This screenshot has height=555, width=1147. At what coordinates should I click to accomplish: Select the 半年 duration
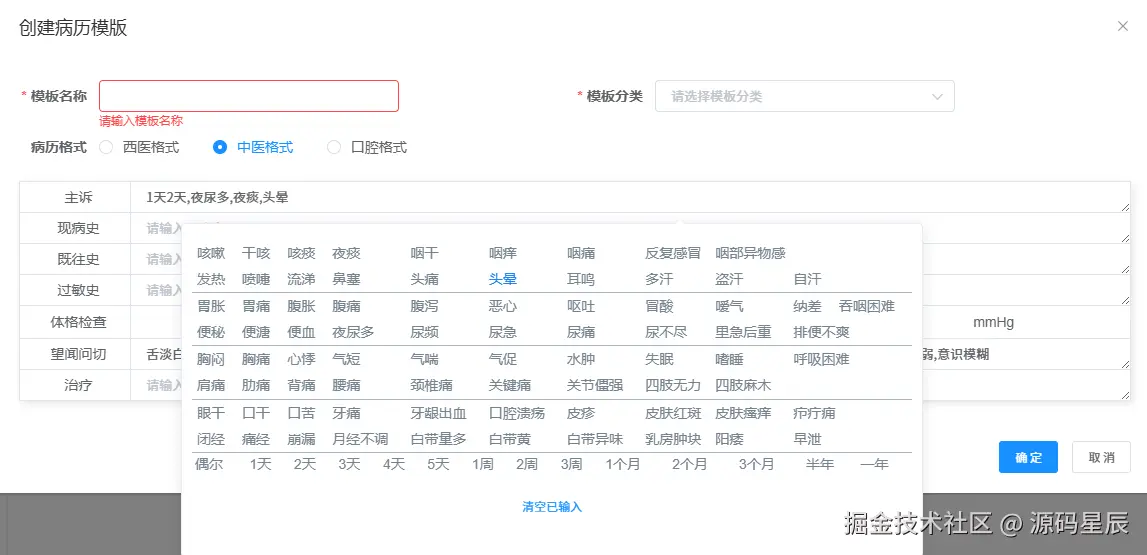[x=820, y=464]
